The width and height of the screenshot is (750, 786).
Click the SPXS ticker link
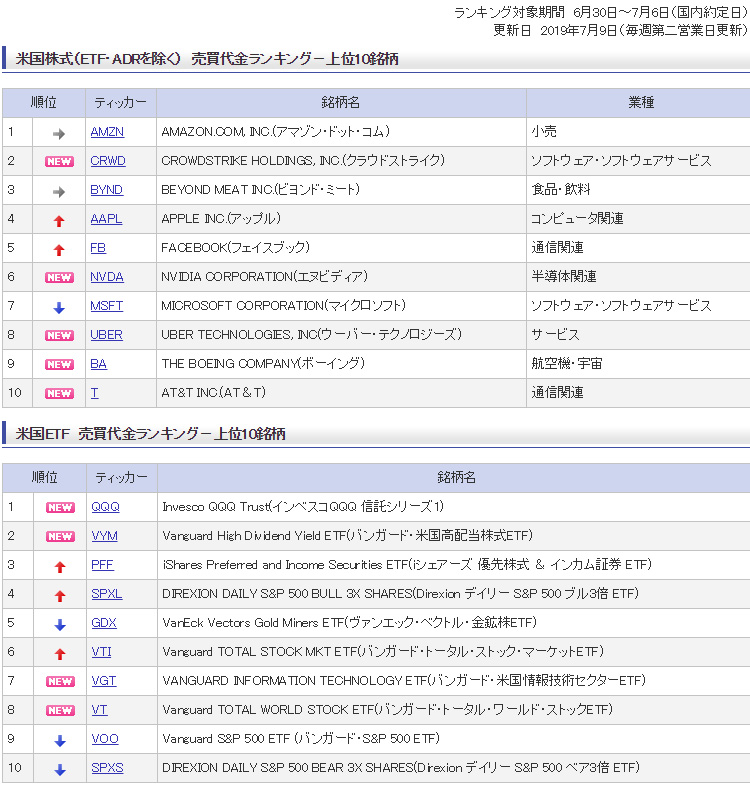(x=107, y=768)
